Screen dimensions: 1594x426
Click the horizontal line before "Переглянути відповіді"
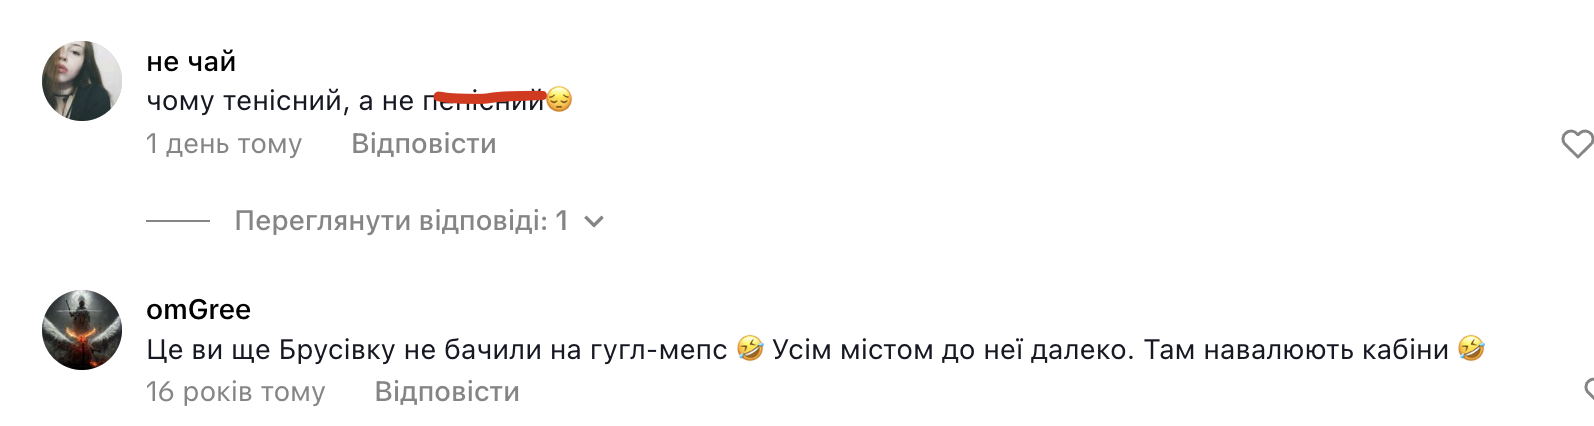tap(178, 221)
